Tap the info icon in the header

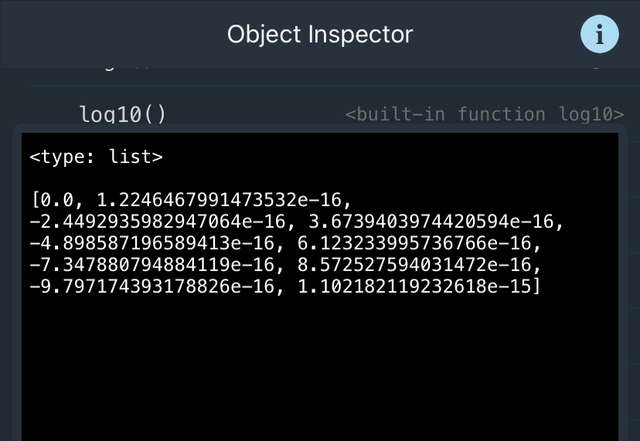[x=599, y=35]
